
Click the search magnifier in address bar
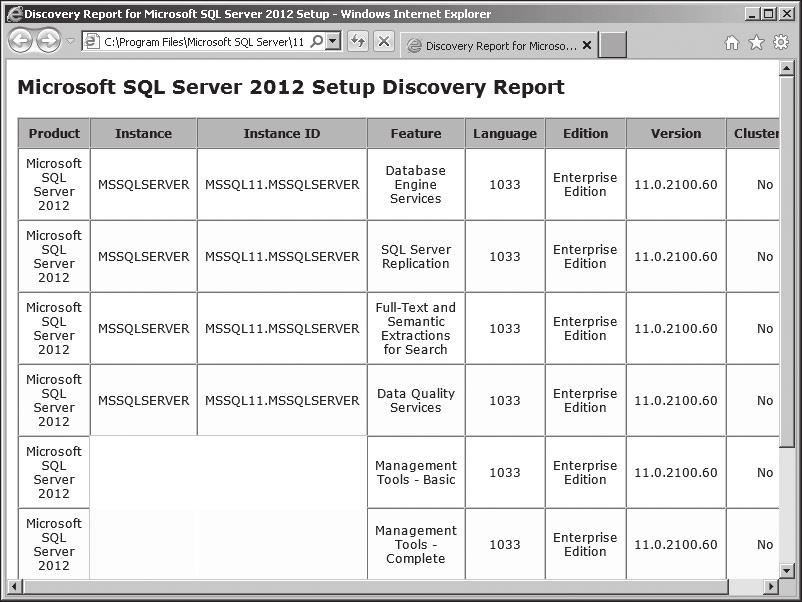[317, 41]
